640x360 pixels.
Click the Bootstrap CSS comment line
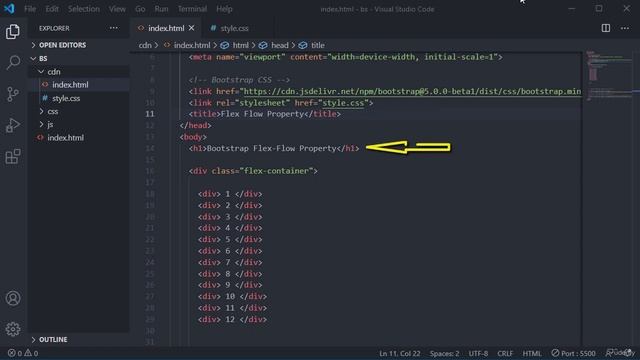(x=239, y=80)
